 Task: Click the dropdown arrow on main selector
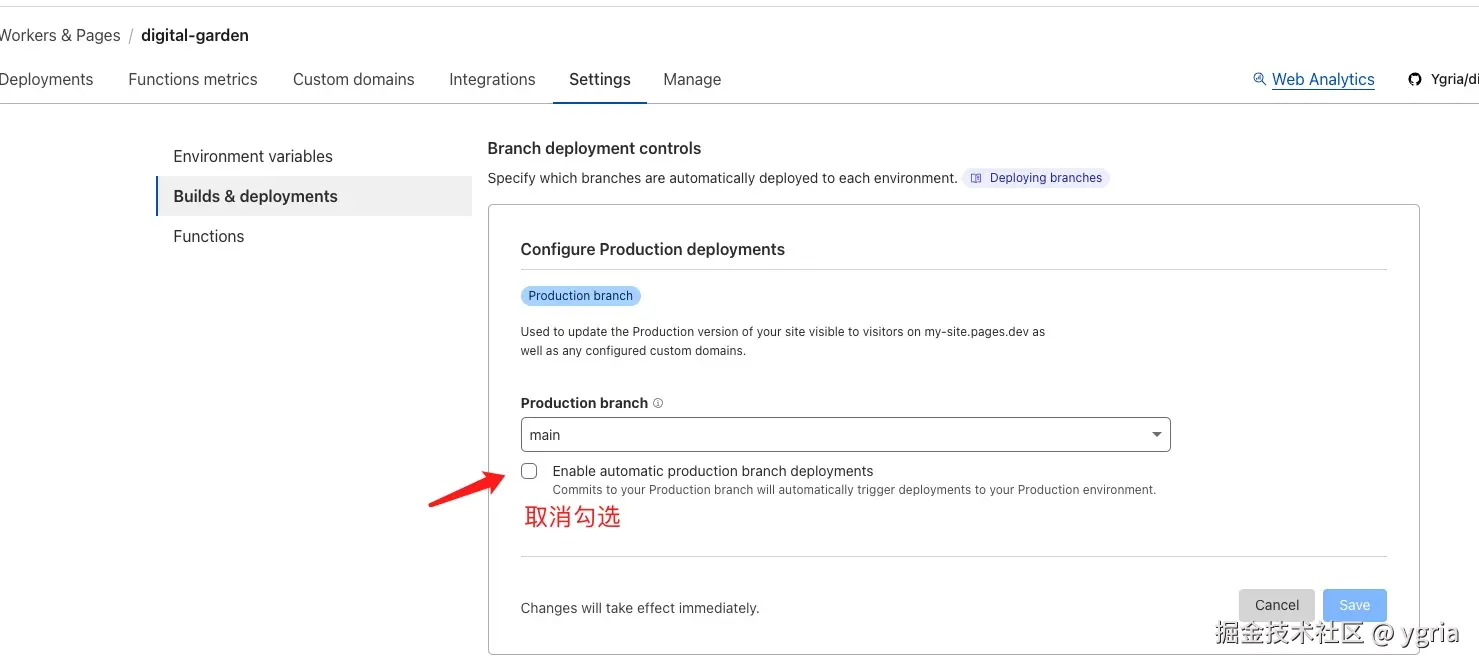click(1156, 435)
